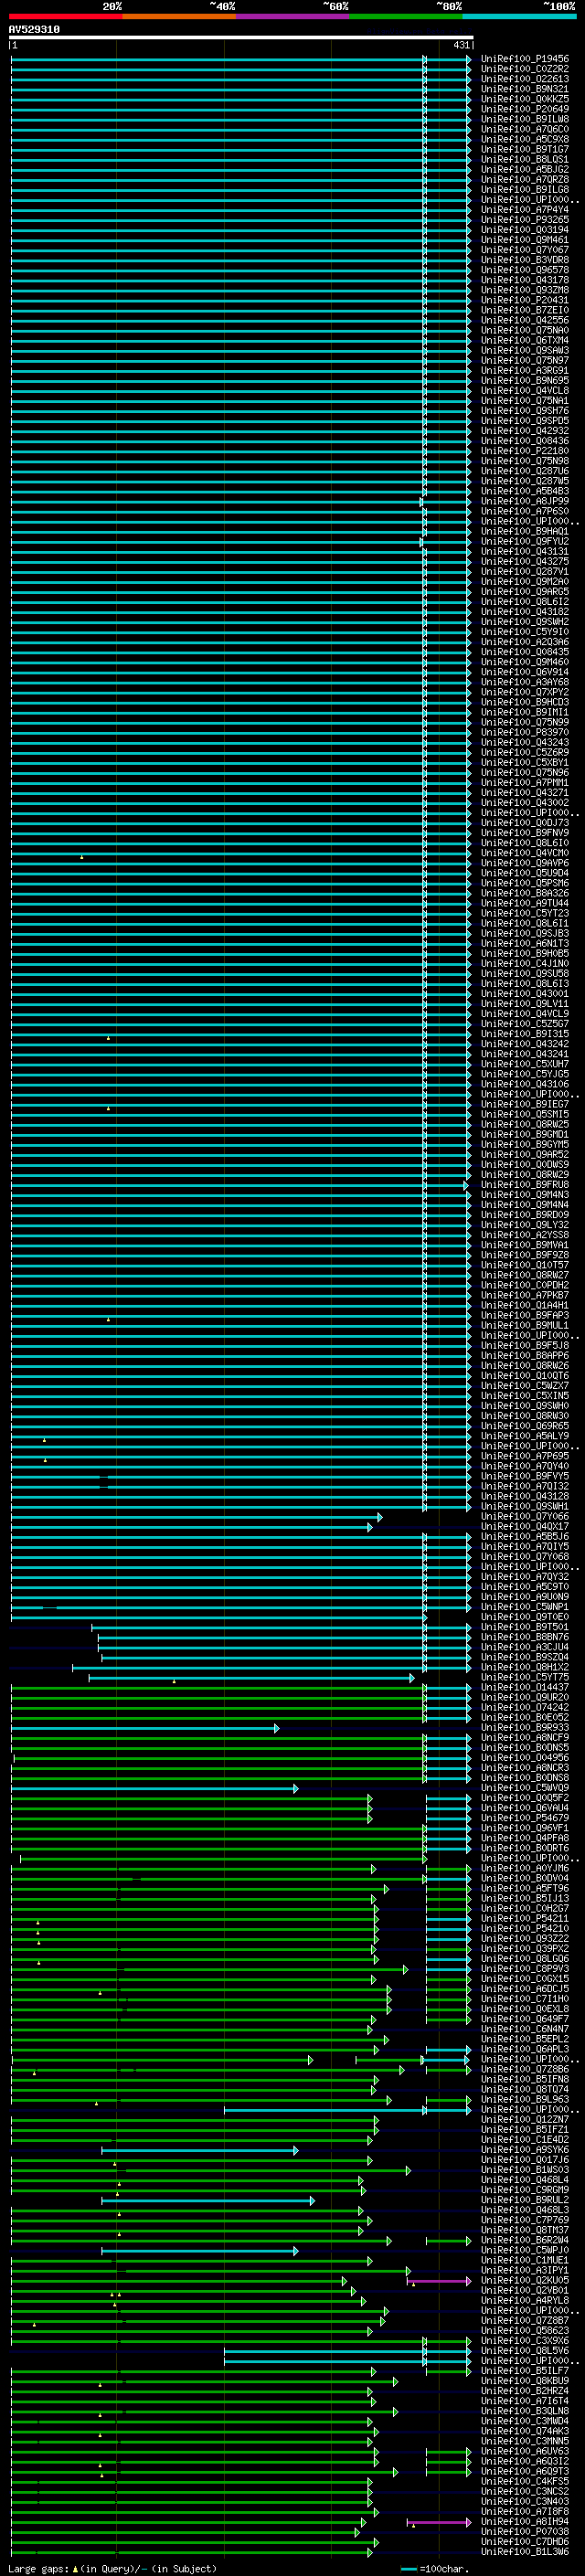Click the white query sequence bar

(x=241, y=38)
